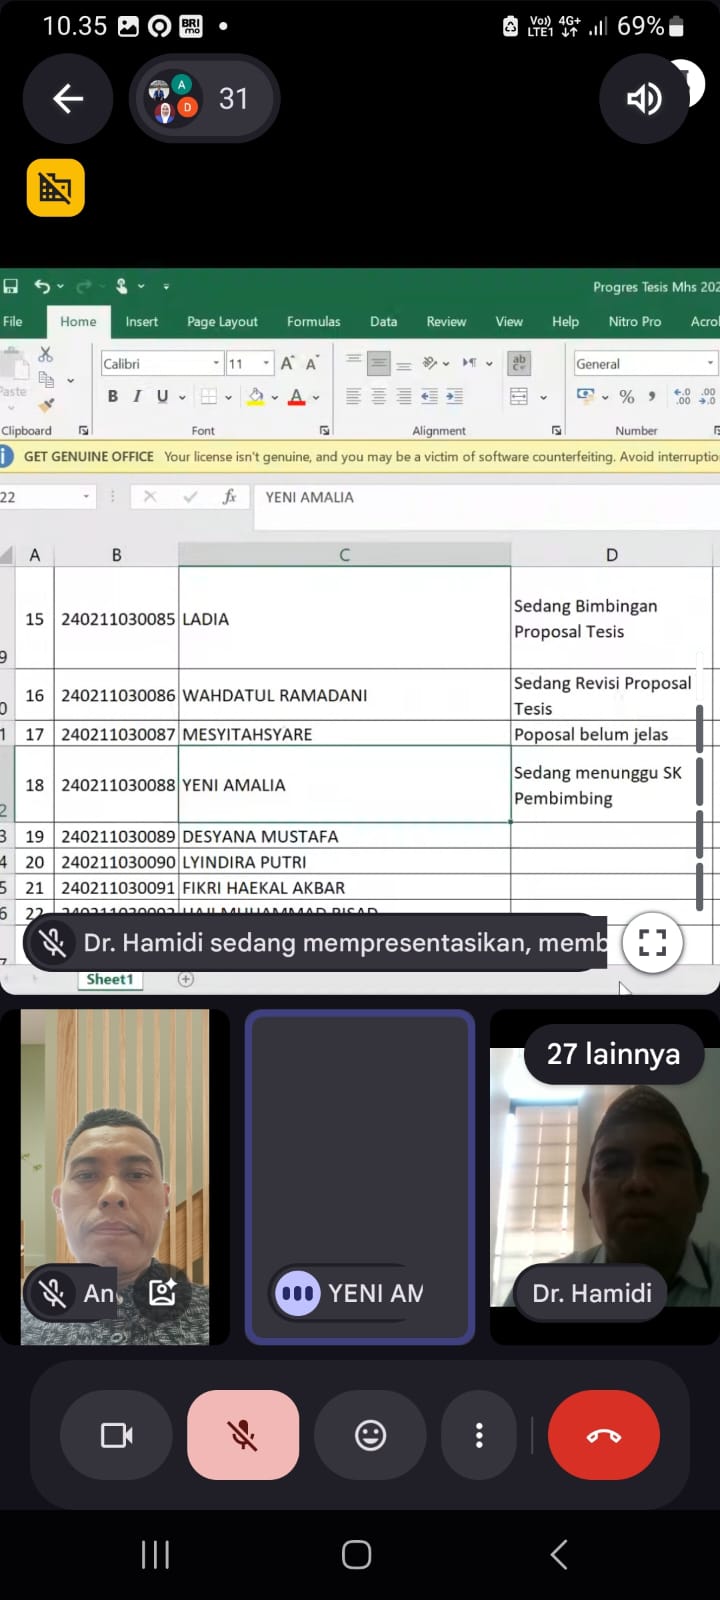The width and height of the screenshot is (720, 1600).
Task: Select the Sheet1 tab
Action: point(110,980)
